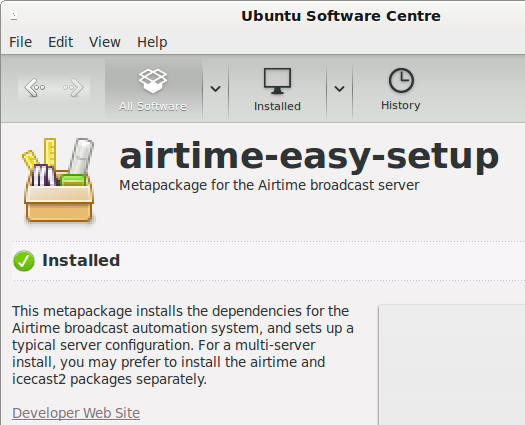Click the green Installed checkmark icon
Screen dimensions: 525x425
(x=24, y=261)
